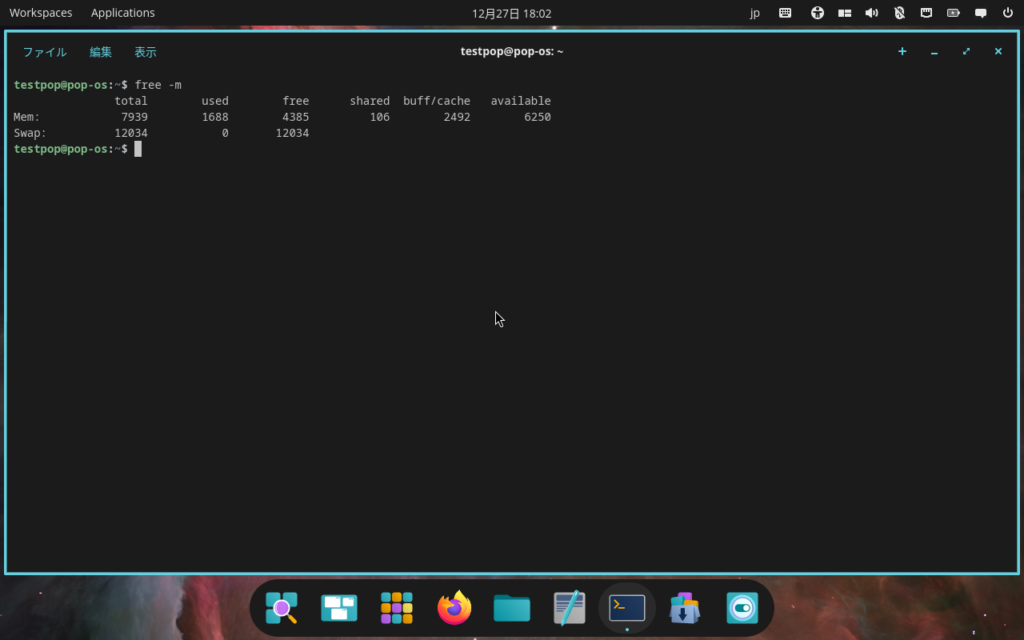The image size is (1024, 640).
Task: Open the Workspaces overview
Action: pos(40,13)
